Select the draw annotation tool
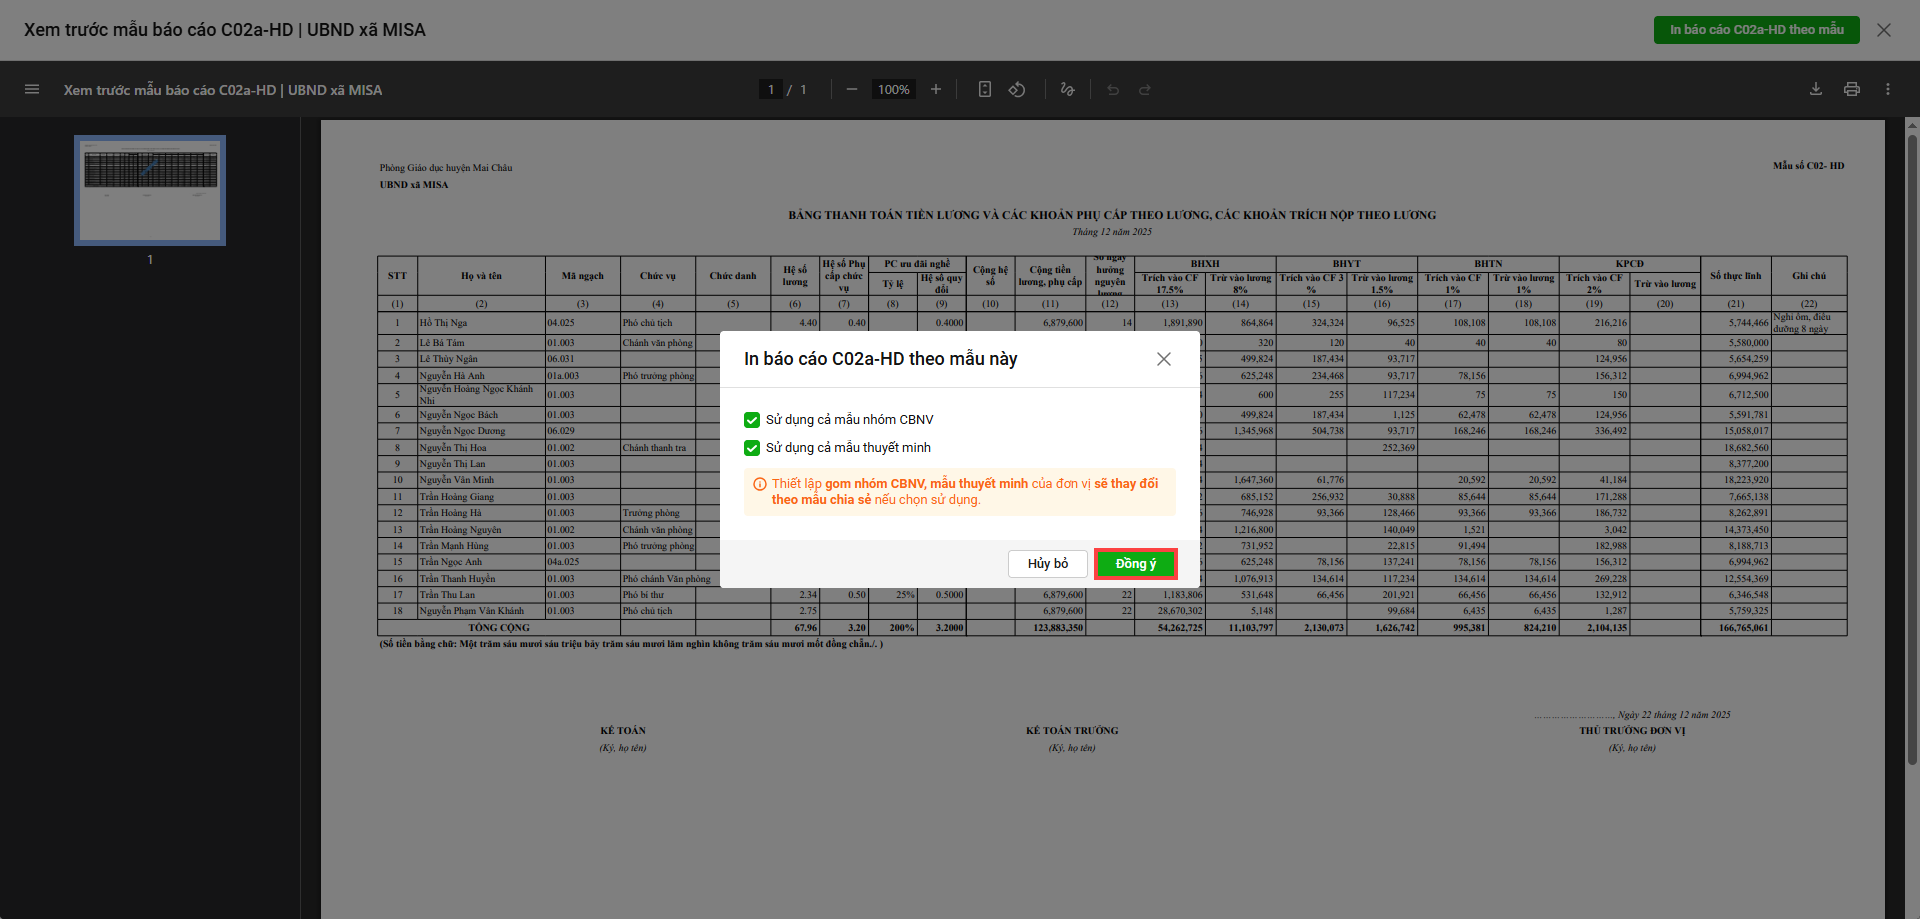The image size is (1920, 919). coord(1067,90)
